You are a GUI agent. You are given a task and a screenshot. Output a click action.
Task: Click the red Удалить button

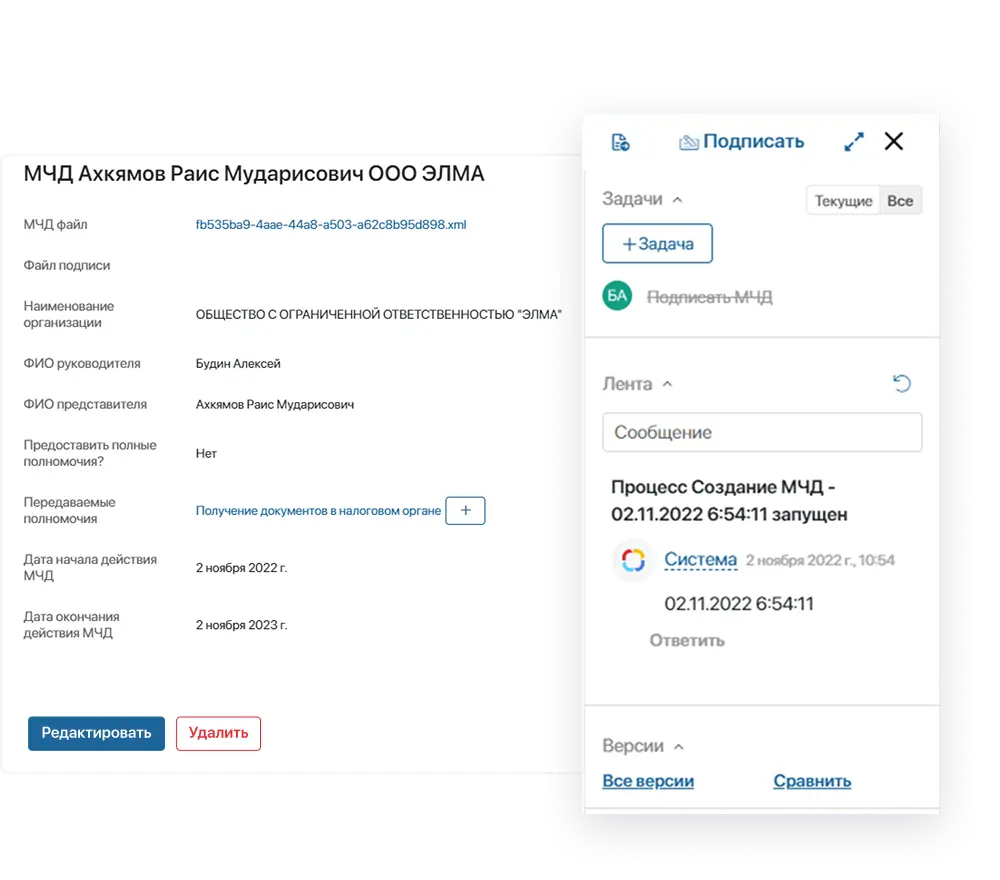(x=218, y=733)
